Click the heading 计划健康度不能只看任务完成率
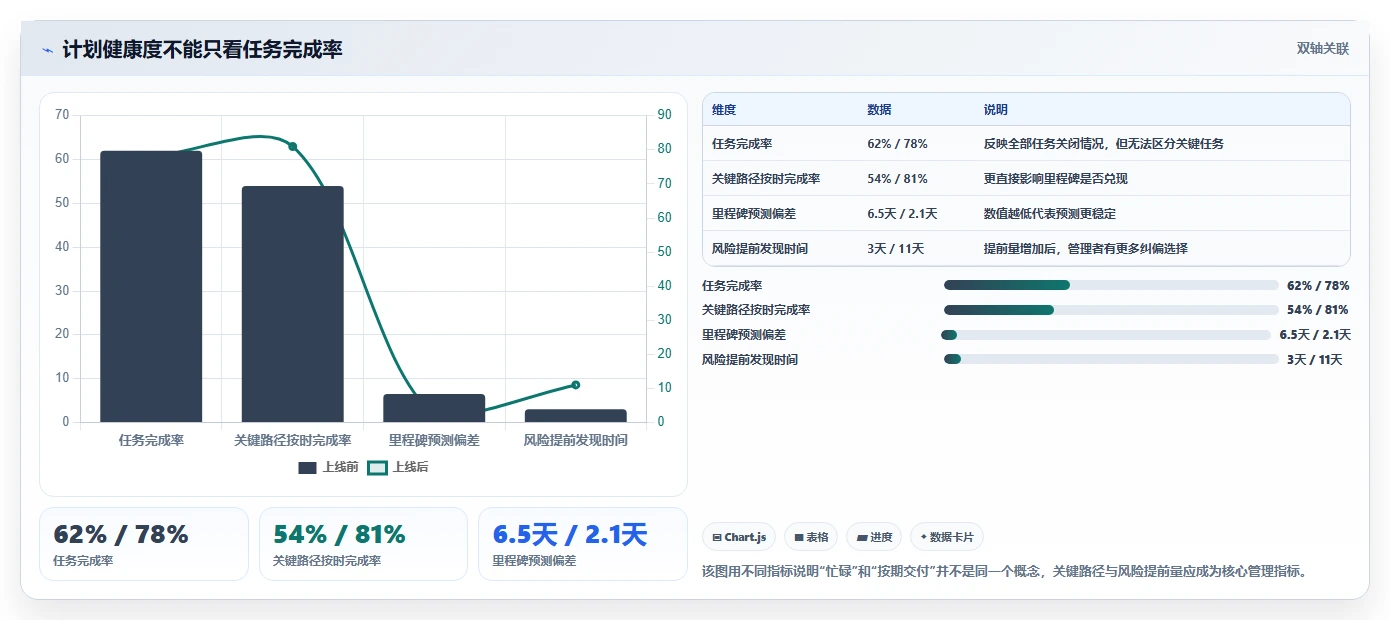1390x620 pixels. click(x=202, y=49)
